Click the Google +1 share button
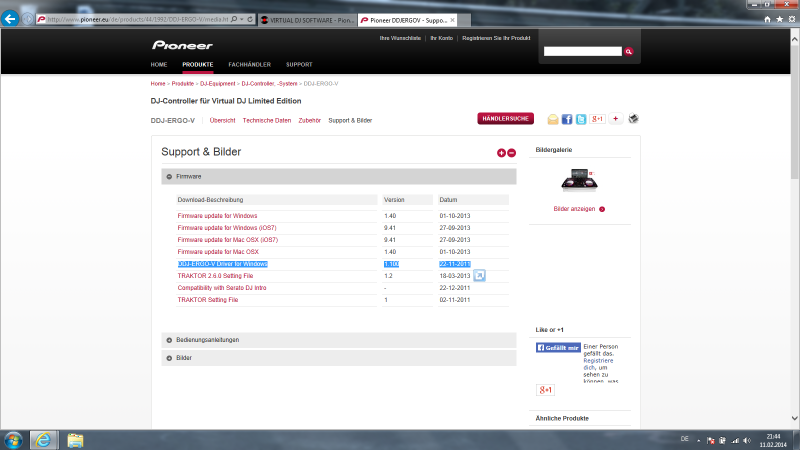The width and height of the screenshot is (800, 450). point(597,119)
